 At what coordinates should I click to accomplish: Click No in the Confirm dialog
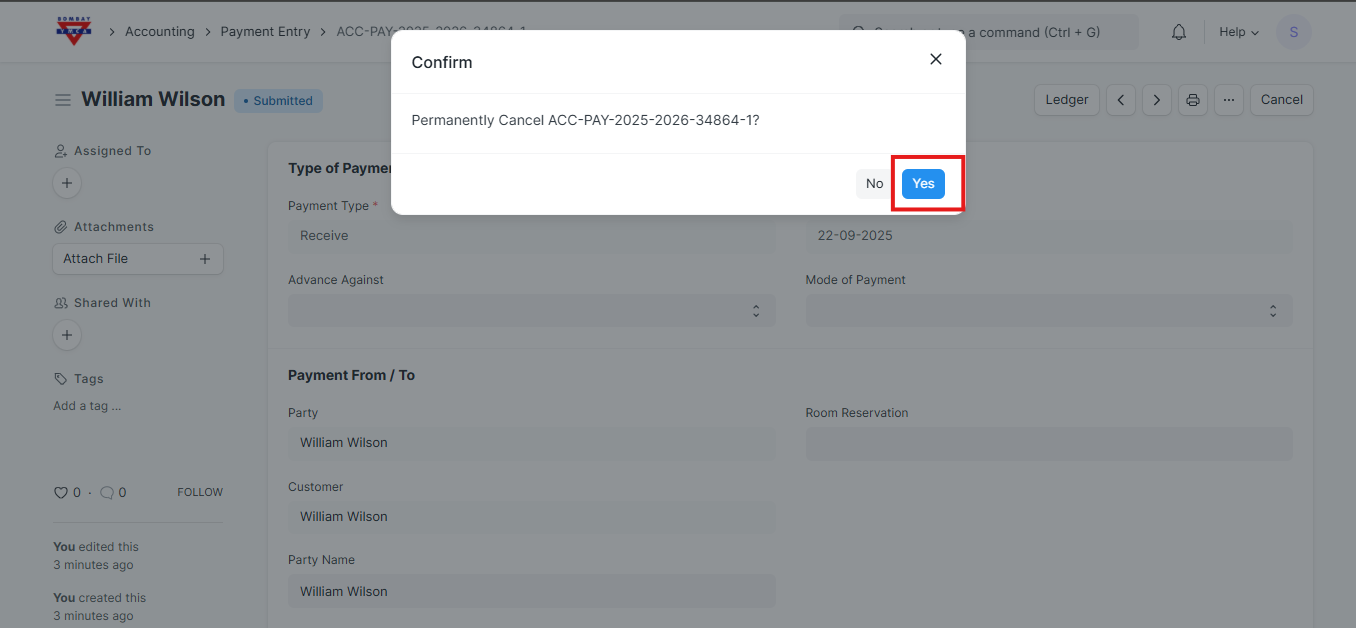[874, 184]
